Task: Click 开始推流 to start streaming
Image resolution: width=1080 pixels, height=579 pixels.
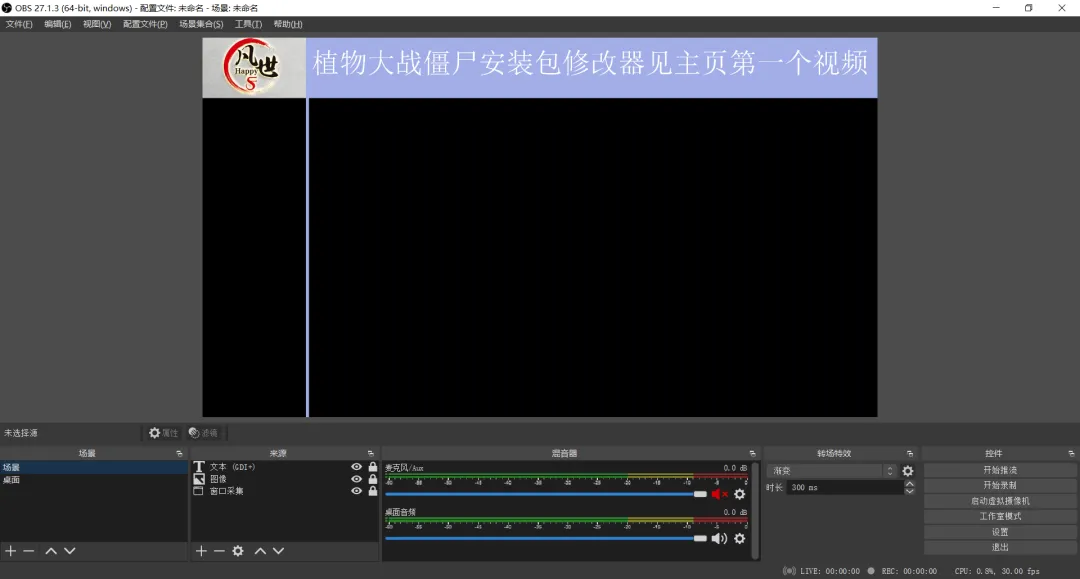Action: click(x=1000, y=470)
